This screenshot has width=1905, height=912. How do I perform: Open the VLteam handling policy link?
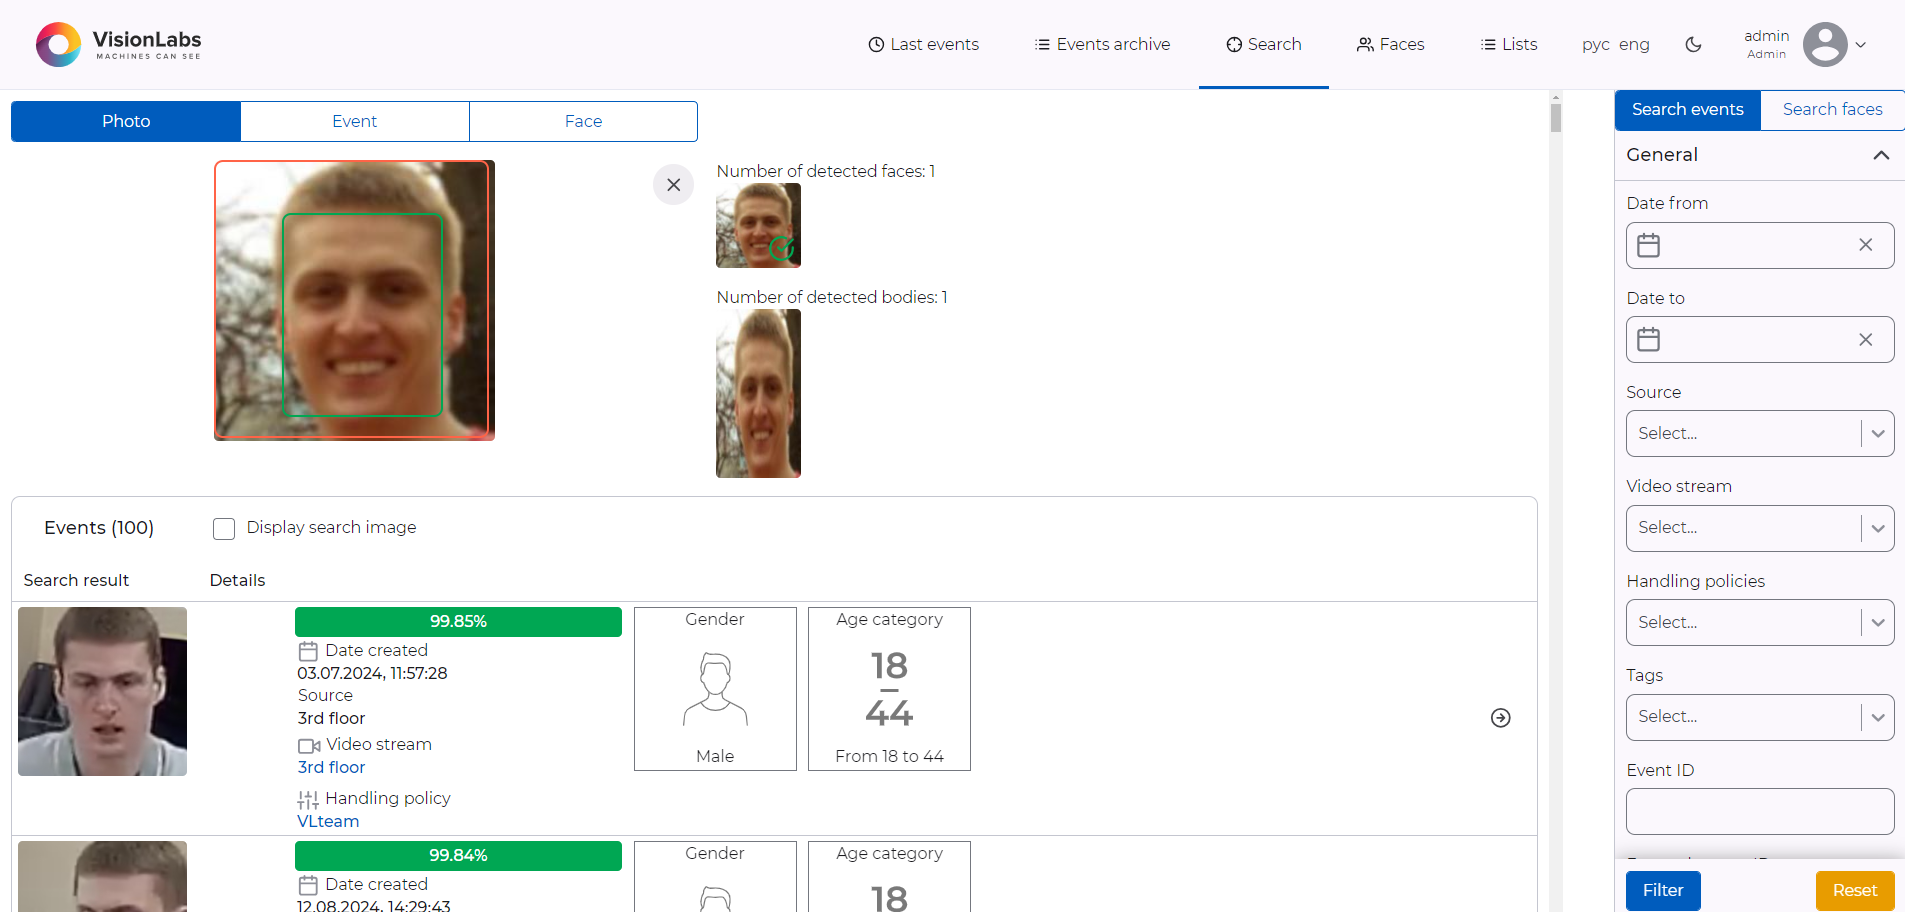327,821
